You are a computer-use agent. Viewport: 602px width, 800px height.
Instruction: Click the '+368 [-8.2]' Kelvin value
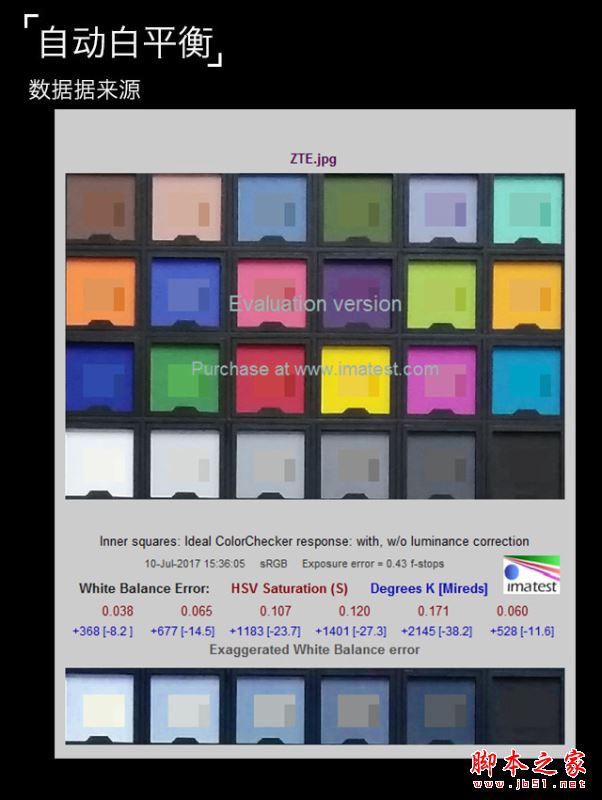pos(103,631)
